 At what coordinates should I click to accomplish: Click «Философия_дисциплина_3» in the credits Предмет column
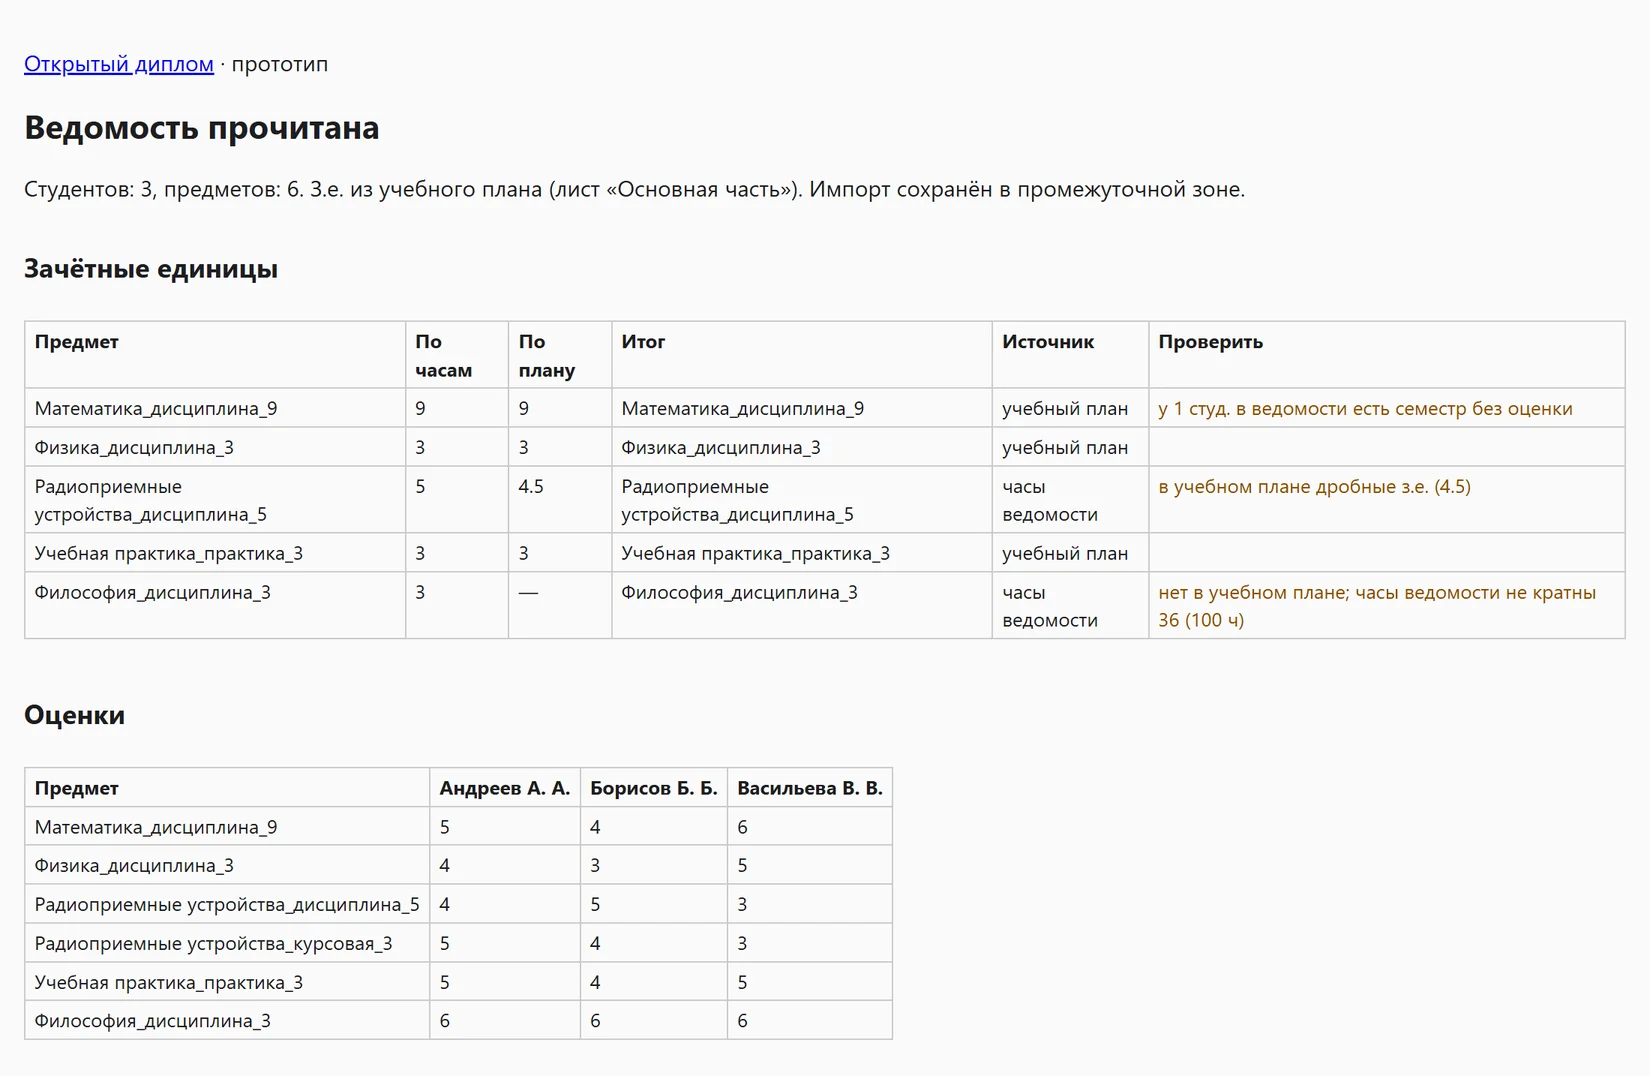[x=153, y=592]
